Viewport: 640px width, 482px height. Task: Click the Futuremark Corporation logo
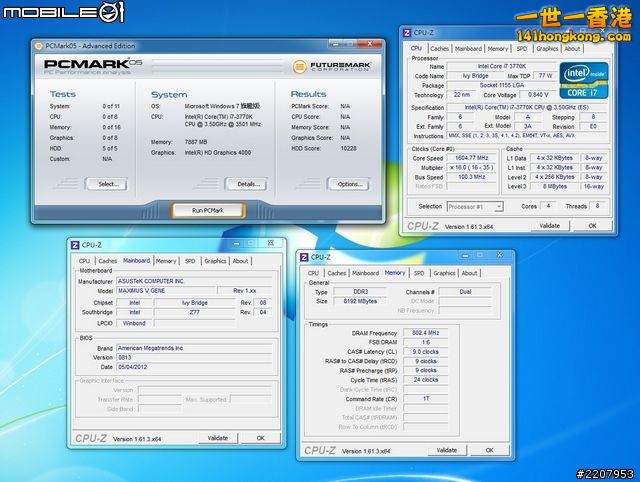tap(332, 67)
